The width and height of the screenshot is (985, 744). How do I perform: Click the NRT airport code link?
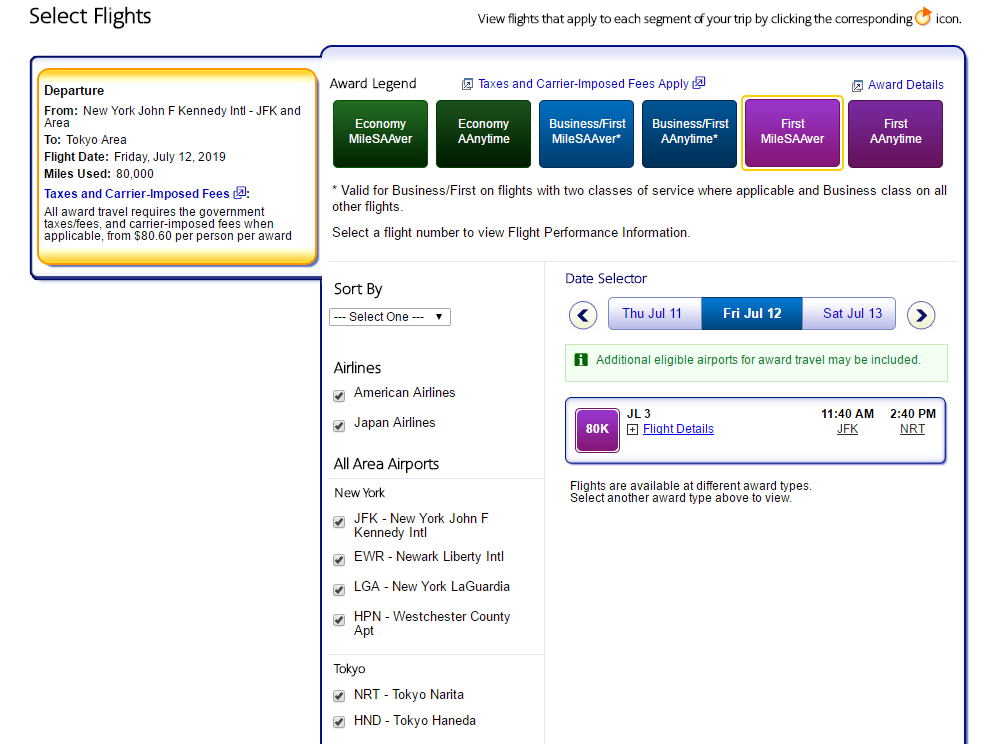[912, 429]
